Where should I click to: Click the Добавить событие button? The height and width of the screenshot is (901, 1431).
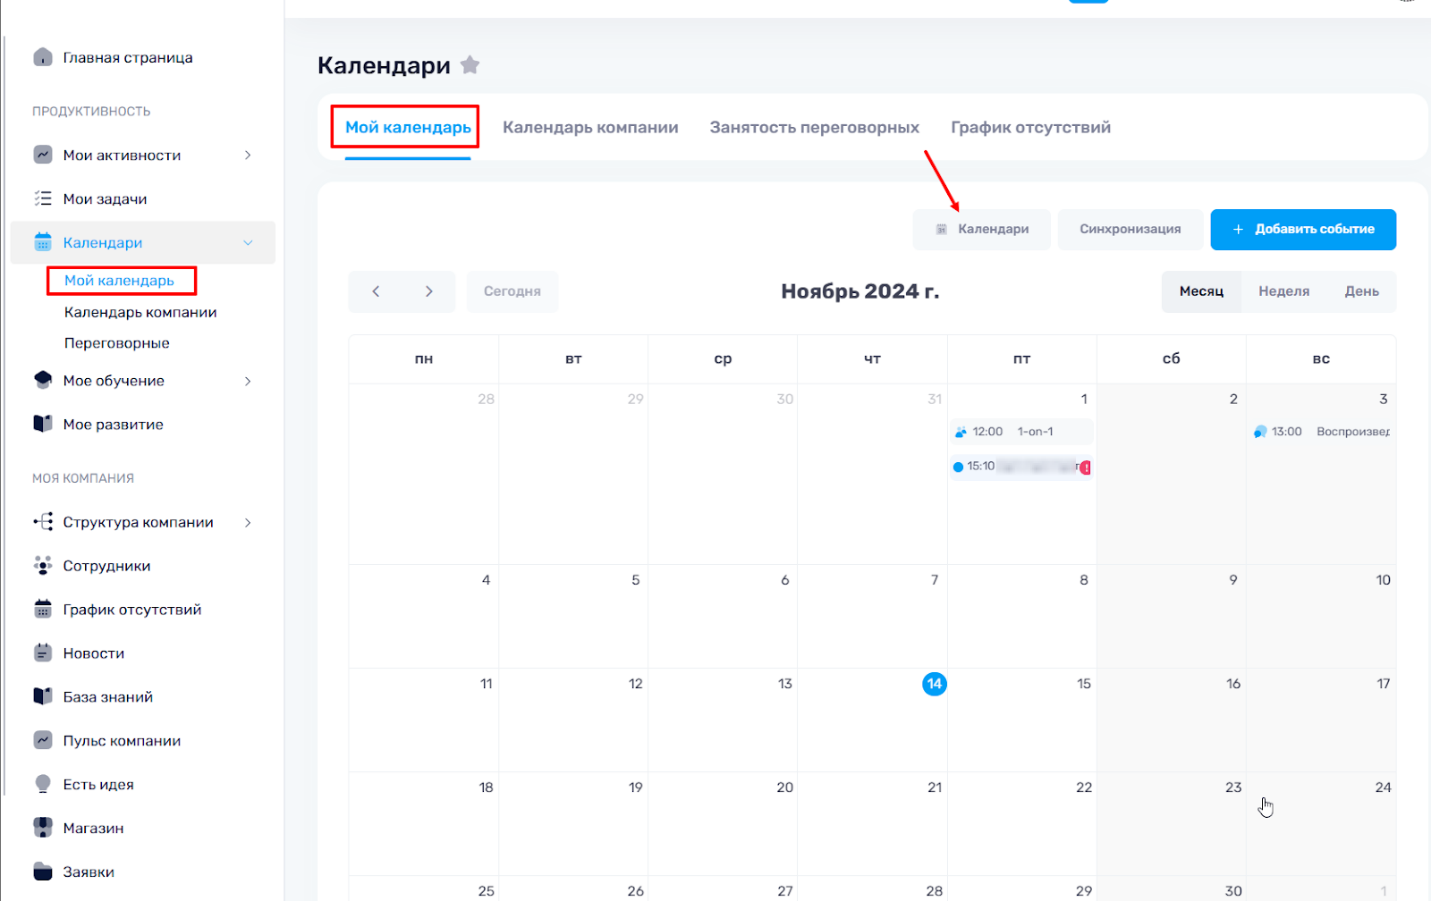pyautogui.click(x=1302, y=229)
